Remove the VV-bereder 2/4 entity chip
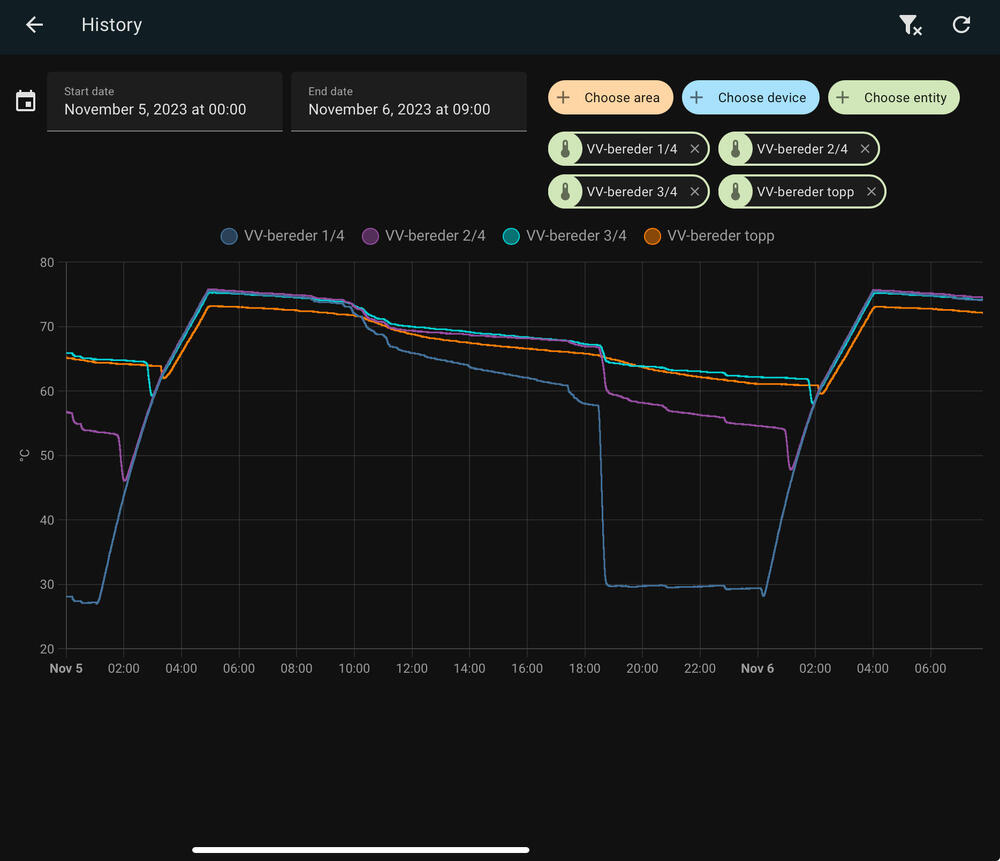This screenshot has width=1000, height=861. click(x=865, y=149)
